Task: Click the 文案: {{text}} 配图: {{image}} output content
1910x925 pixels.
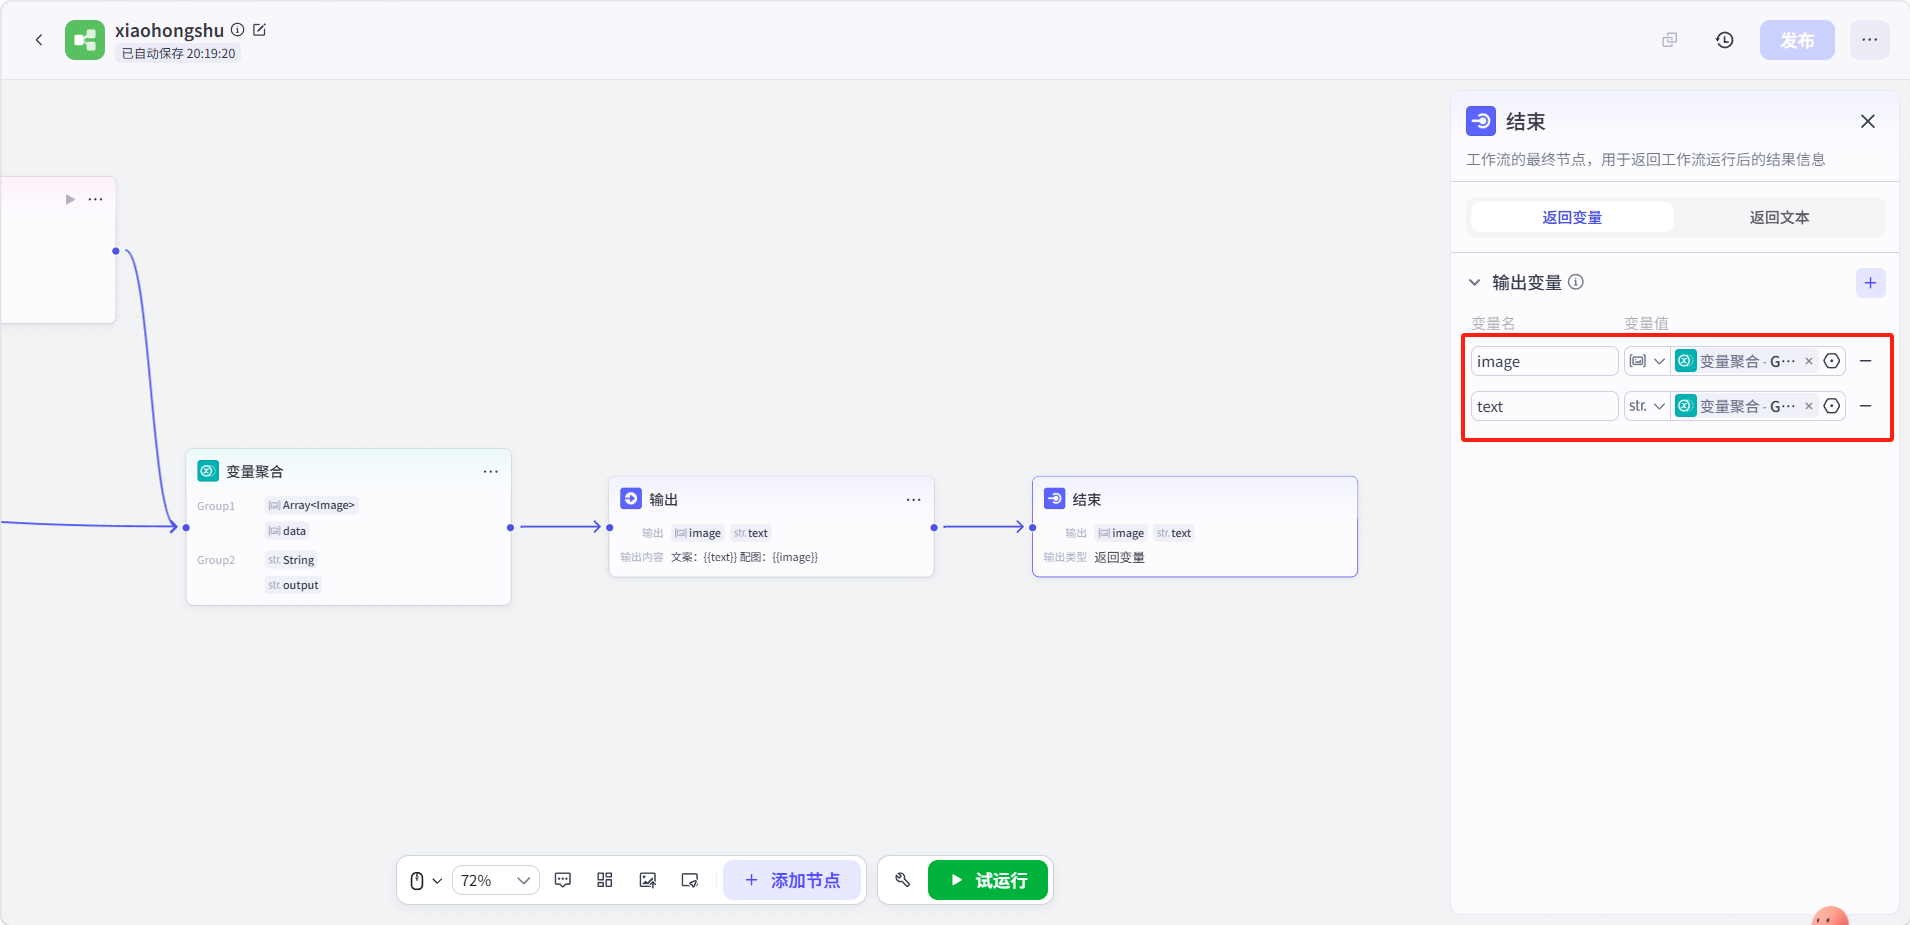Action: pyautogui.click(x=745, y=557)
